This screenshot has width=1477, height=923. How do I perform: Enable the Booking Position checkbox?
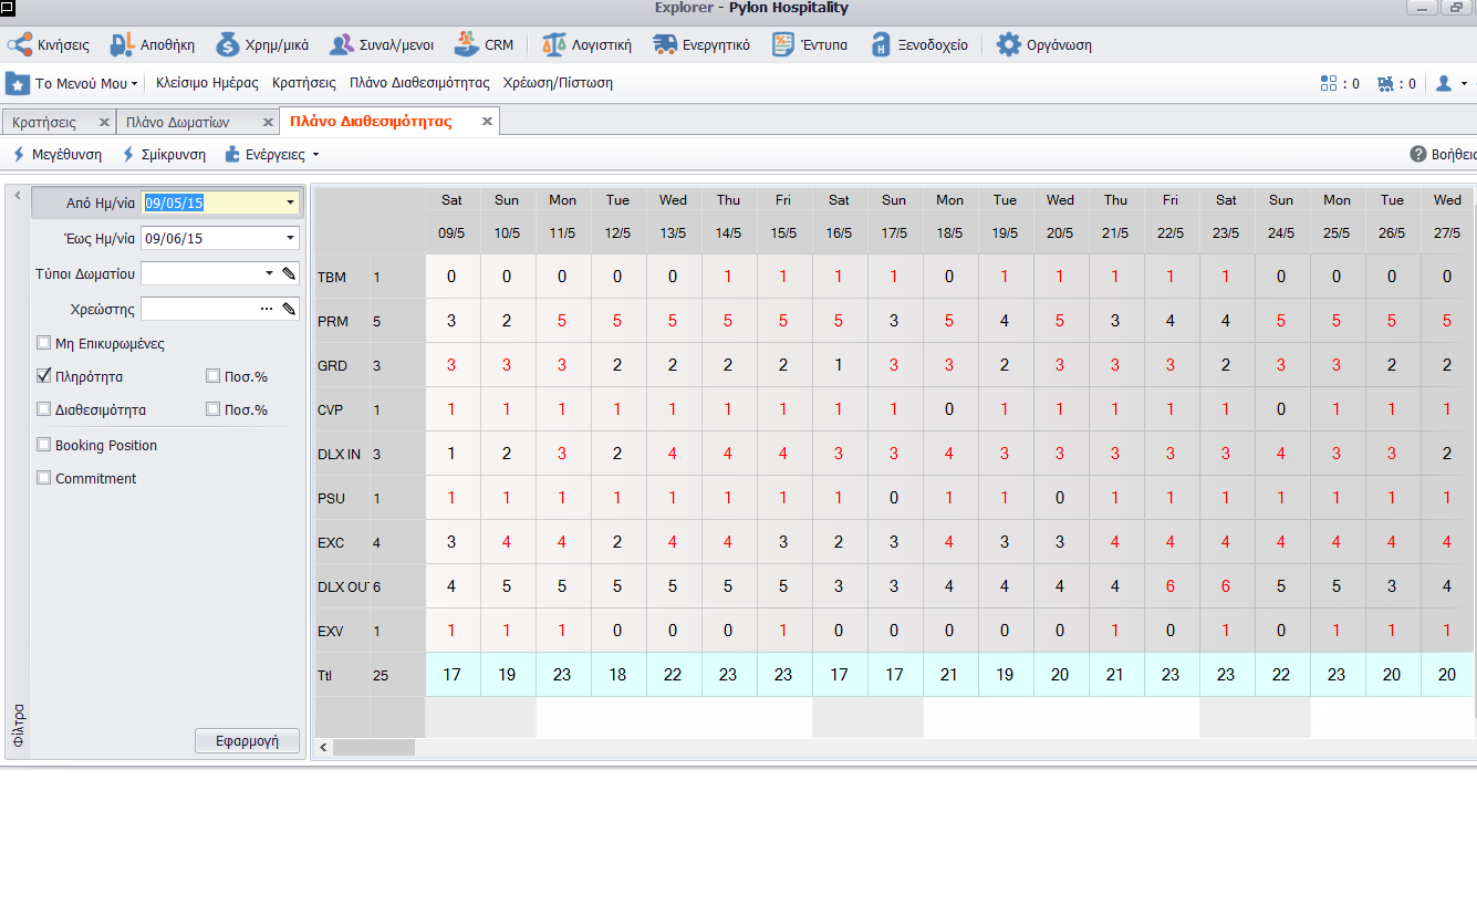coord(44,445)
